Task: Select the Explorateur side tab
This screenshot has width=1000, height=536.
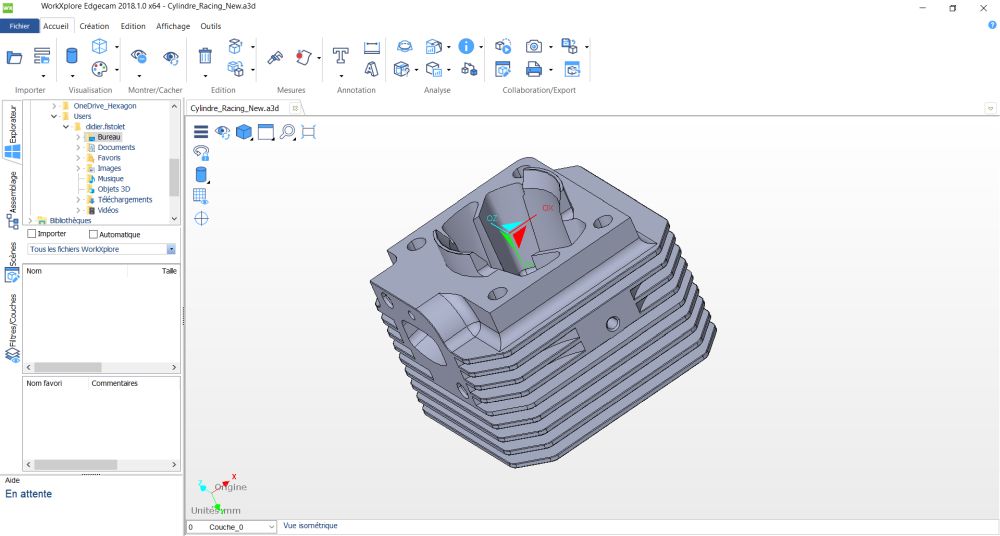Action: point(12,132)
